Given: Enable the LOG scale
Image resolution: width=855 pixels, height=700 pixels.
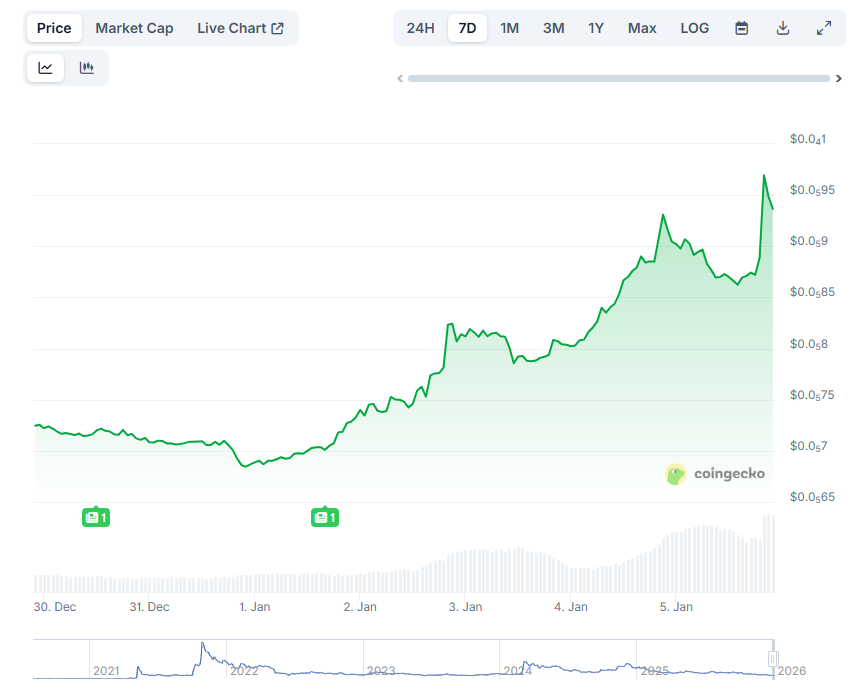Looking at the screenshot, I should click(x=694, y=27).
